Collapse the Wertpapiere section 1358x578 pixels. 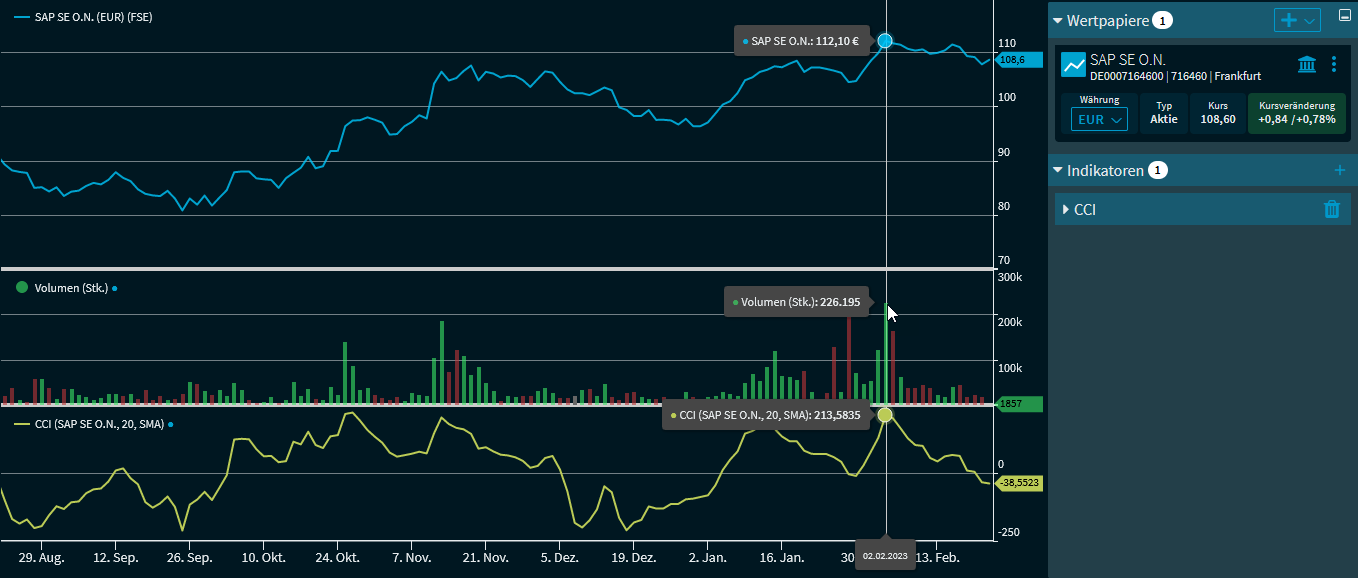(x=1058, y=20)
